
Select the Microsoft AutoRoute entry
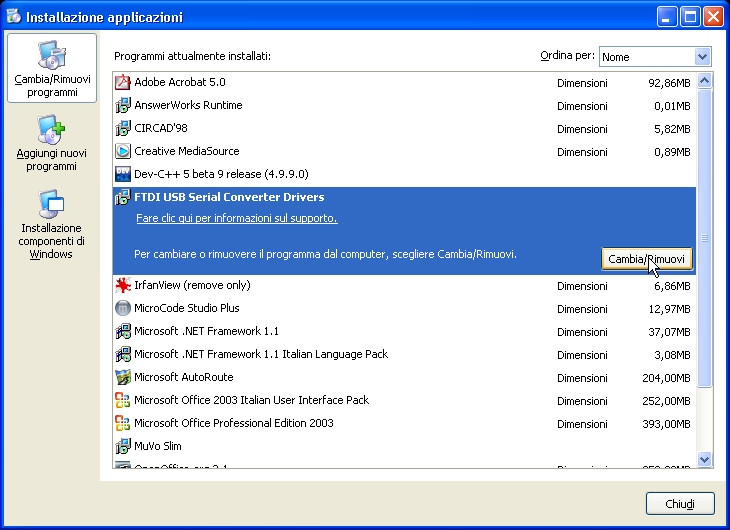pos(404,377)
